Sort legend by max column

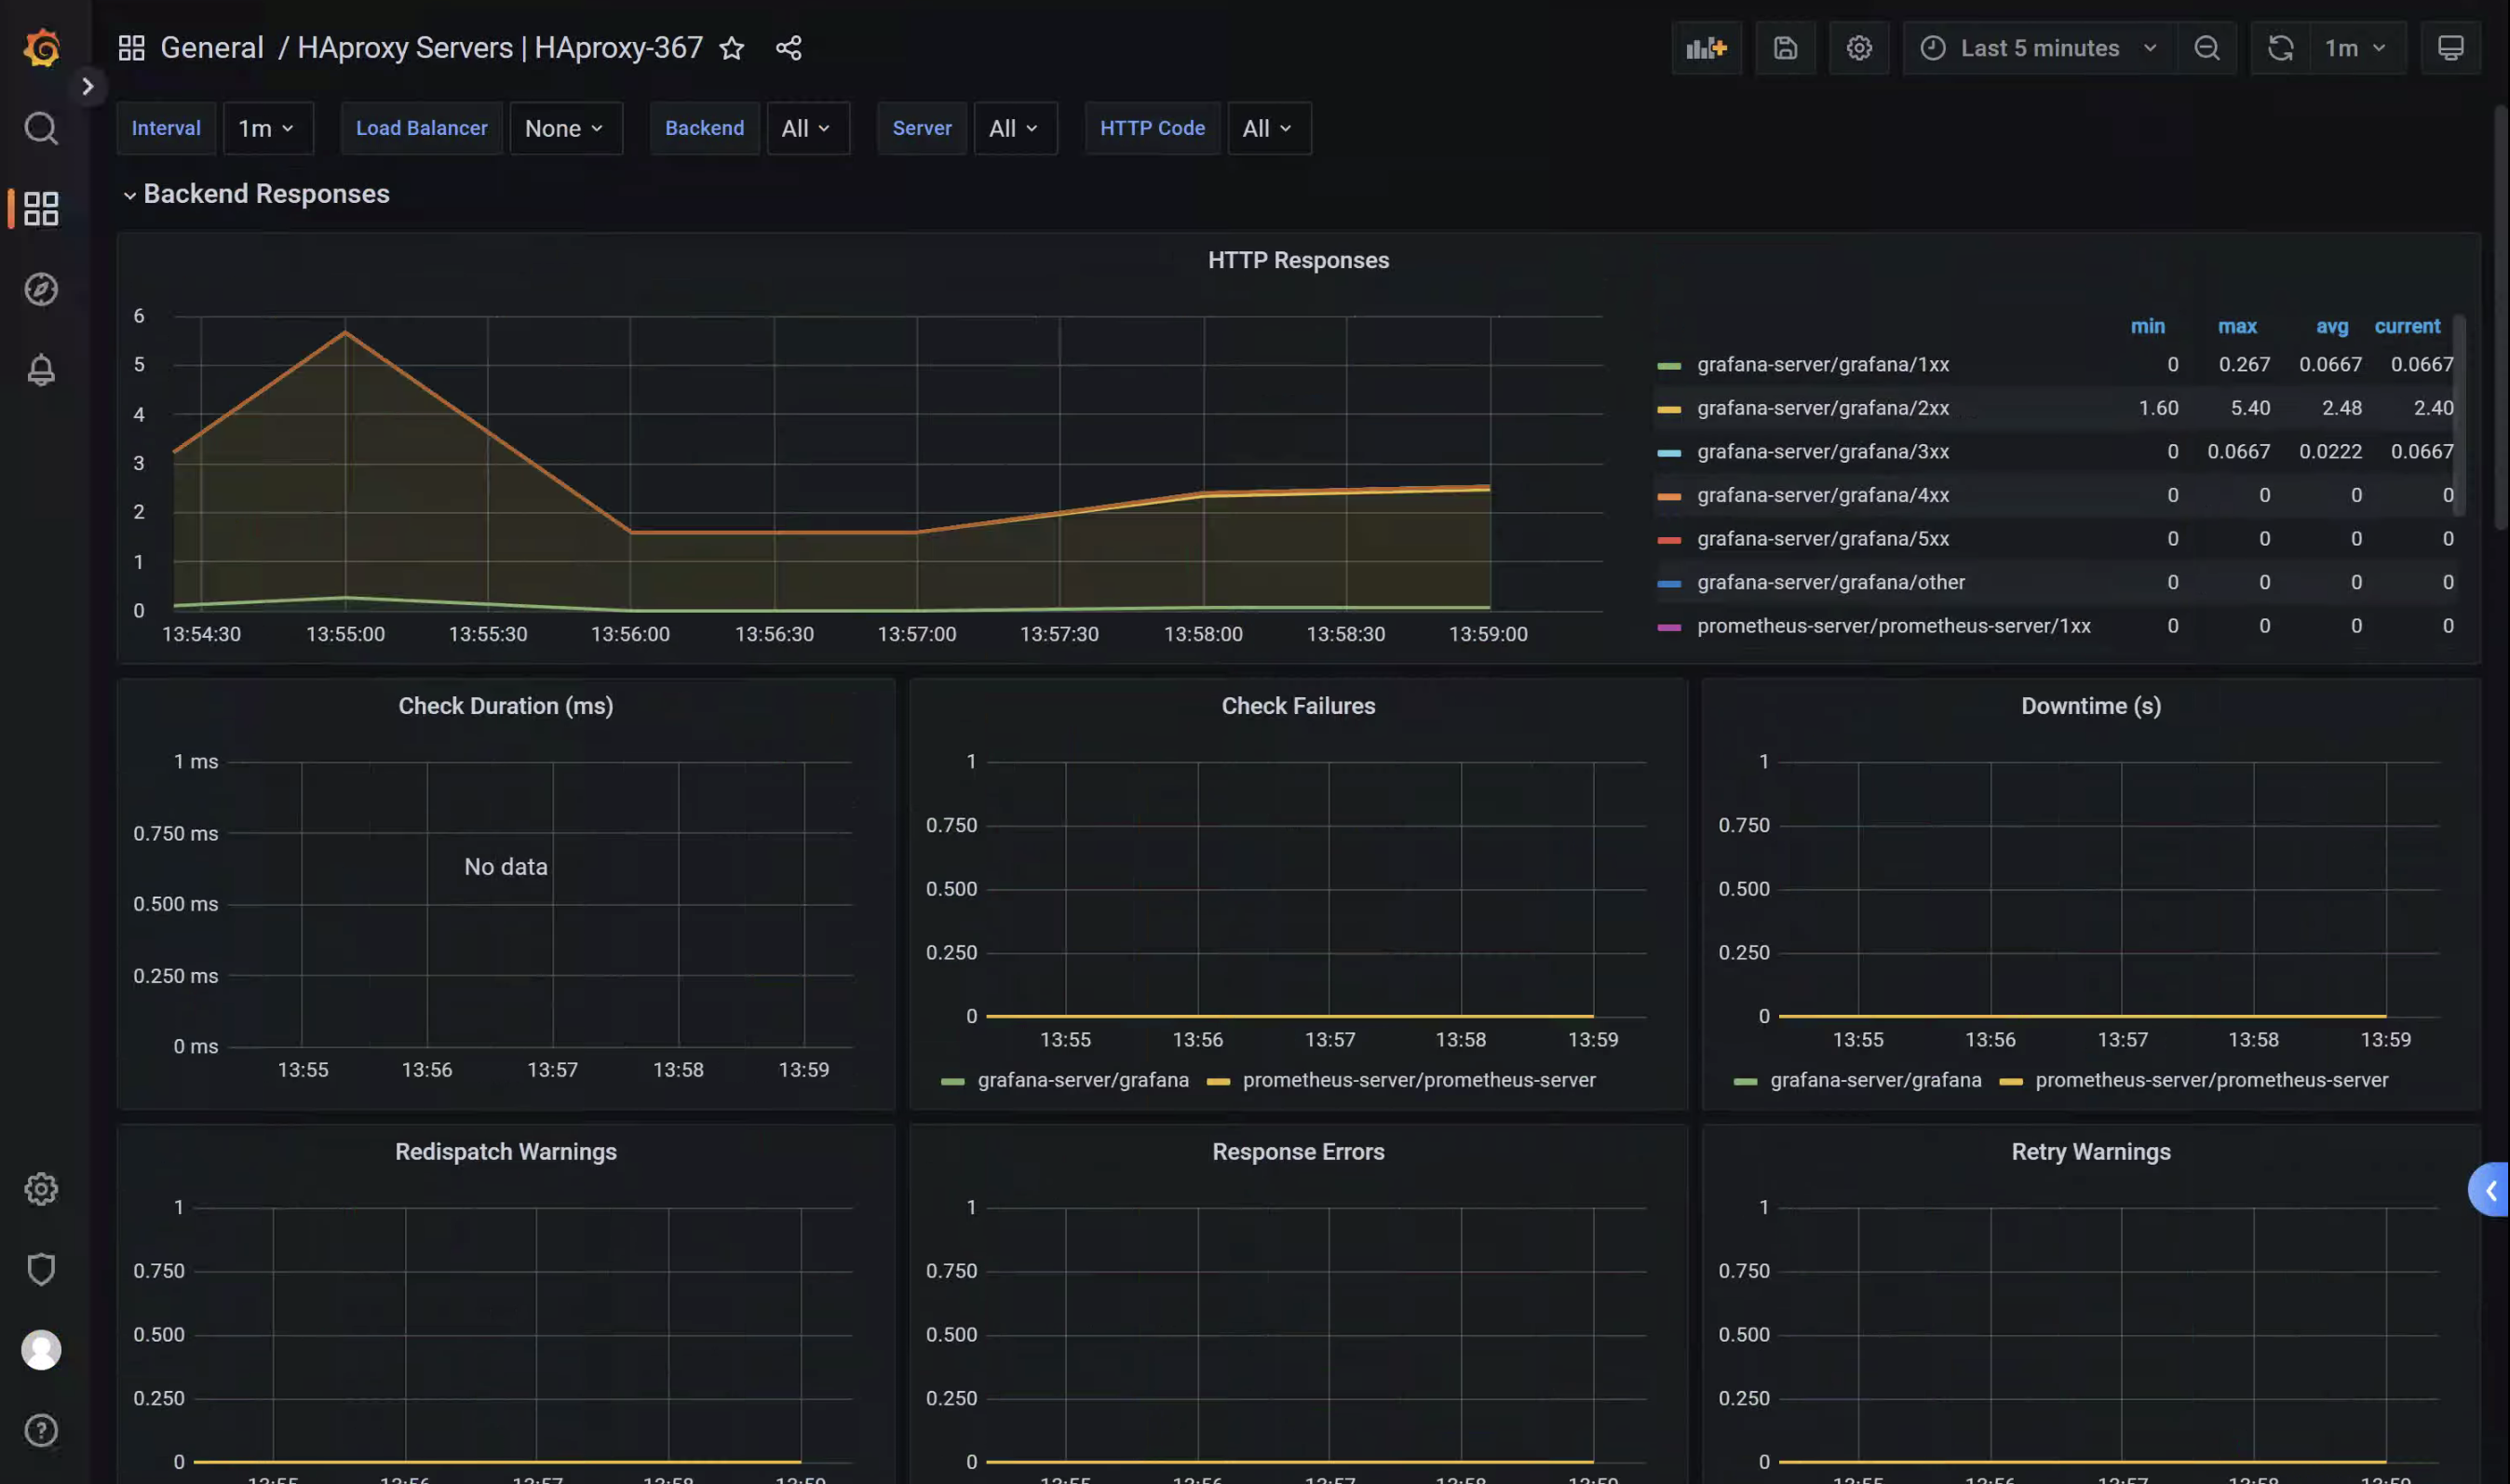pos(2237,326)
